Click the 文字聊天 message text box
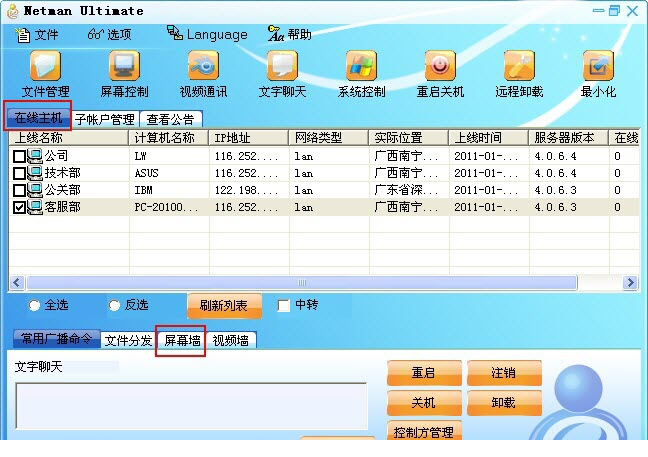This screenshot has width=648, height=457. point(191,406)
